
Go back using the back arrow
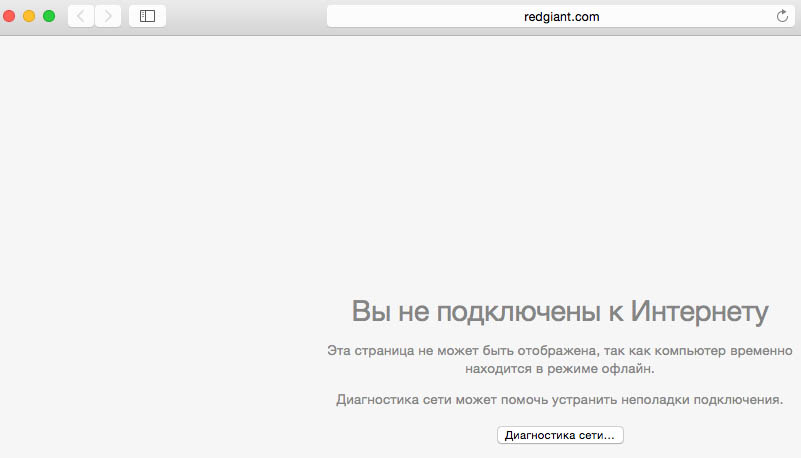(81, 16)
